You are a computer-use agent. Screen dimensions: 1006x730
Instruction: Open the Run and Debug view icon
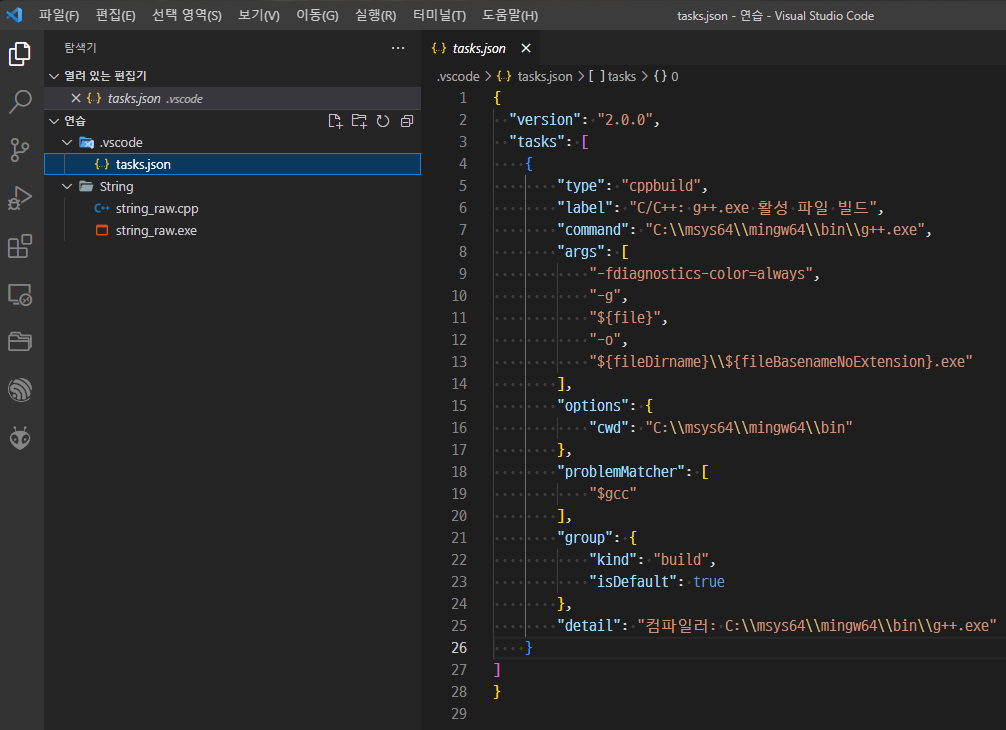20,198
